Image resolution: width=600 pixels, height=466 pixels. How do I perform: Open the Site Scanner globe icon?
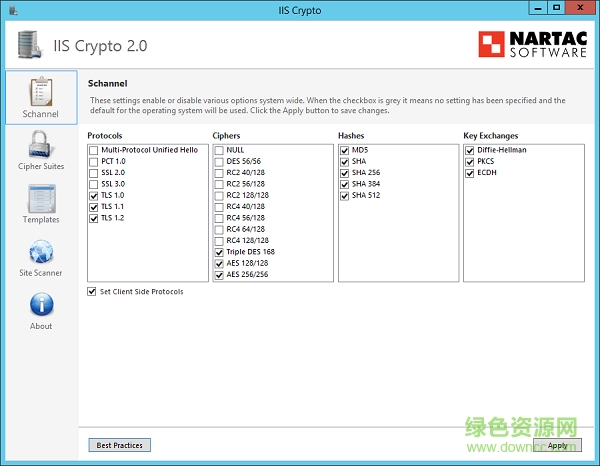pyautogui.click(x=40, y=252)
